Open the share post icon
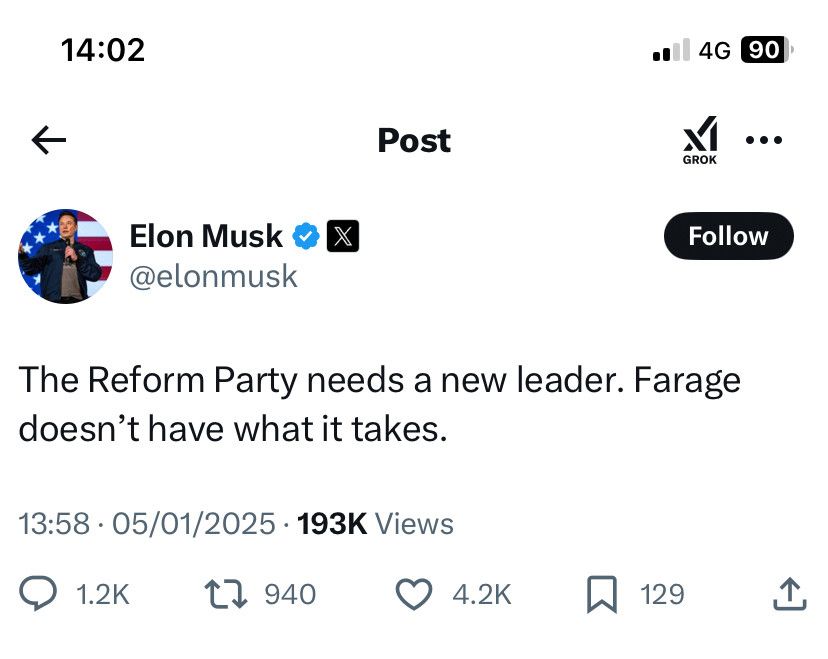828x659 pixels. click(x=789, y=594)
